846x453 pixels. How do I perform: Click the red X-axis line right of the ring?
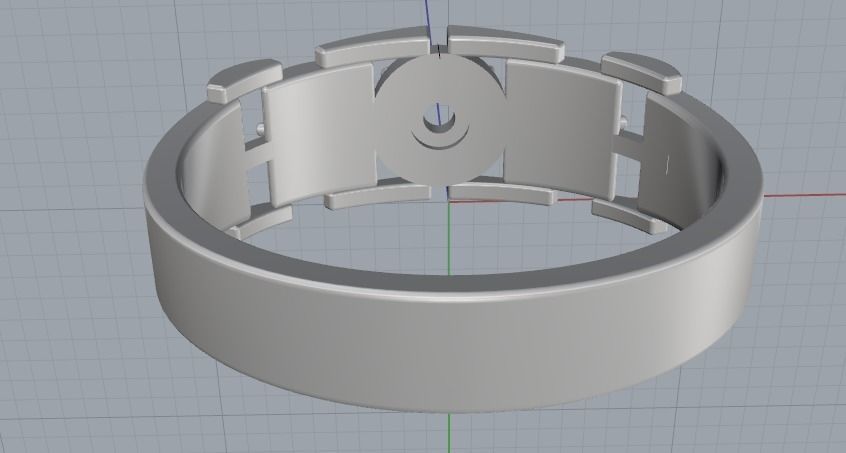[x=804, y=194]
